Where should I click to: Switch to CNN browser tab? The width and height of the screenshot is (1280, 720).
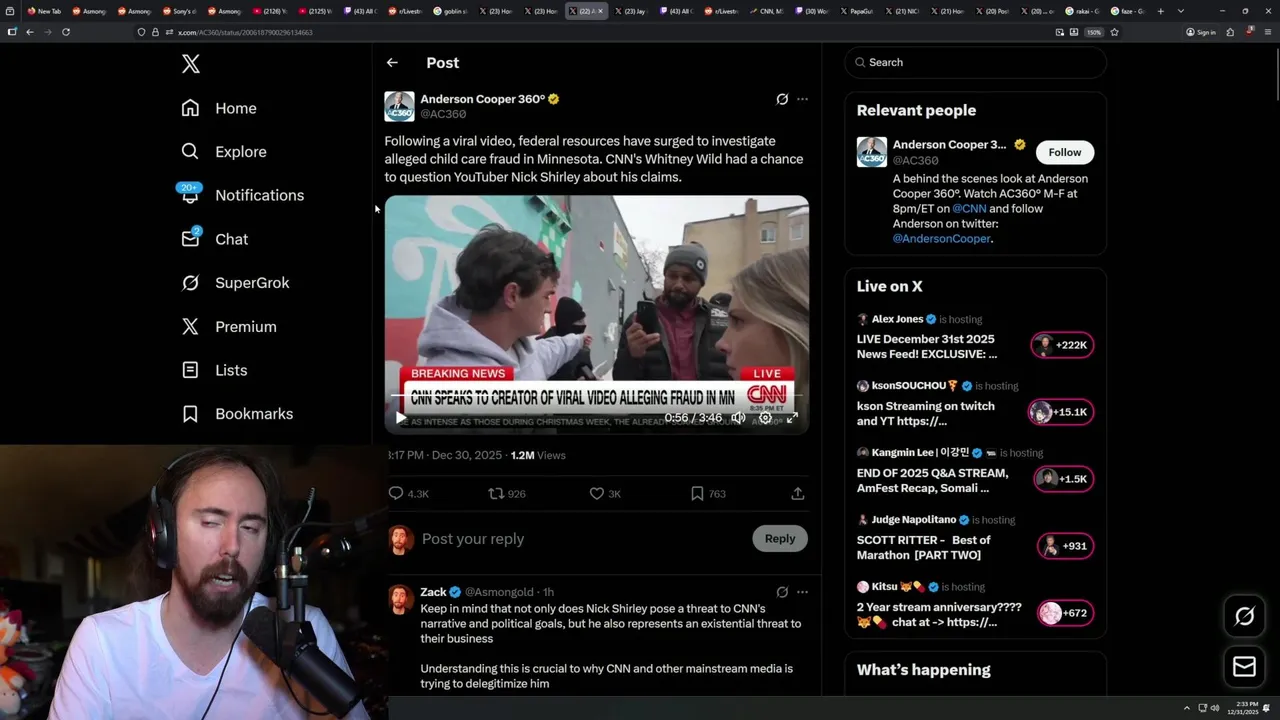(x=767, y=11)
